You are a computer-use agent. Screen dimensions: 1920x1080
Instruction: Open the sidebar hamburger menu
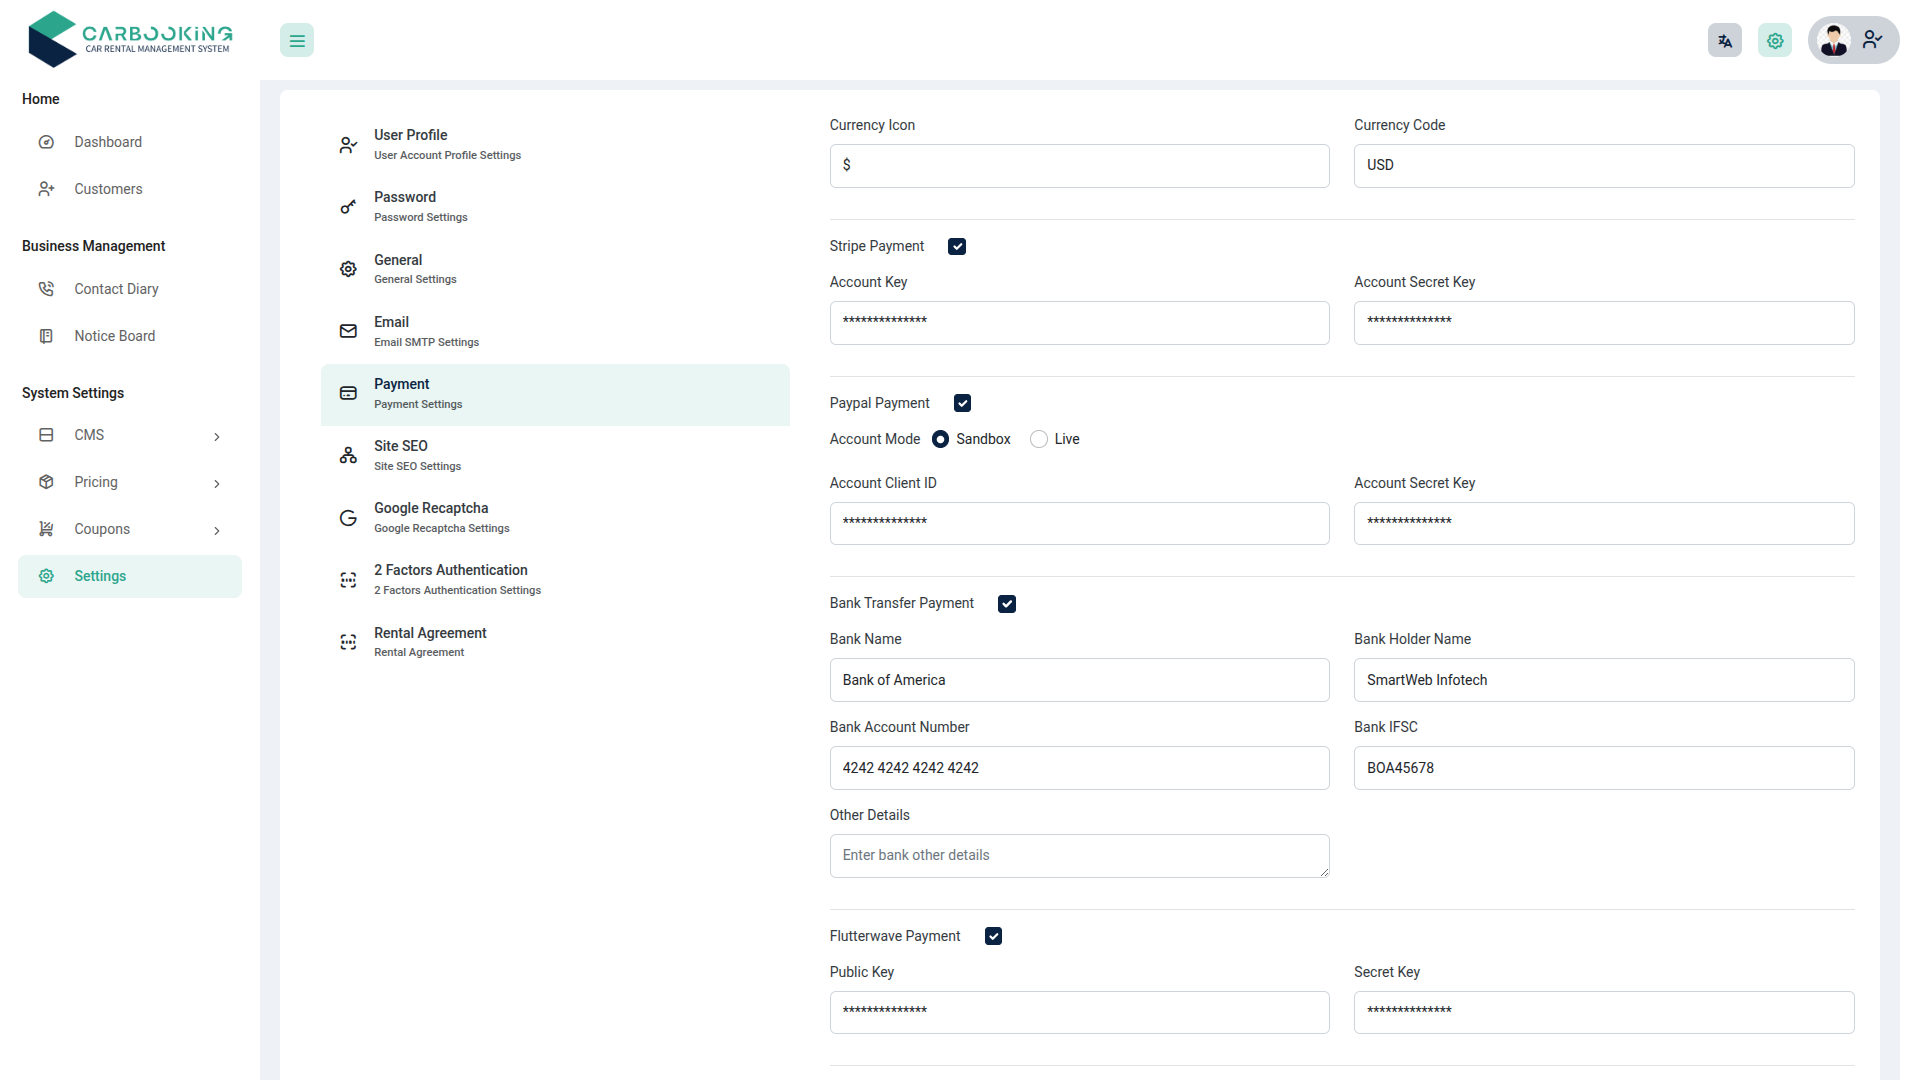point(296,40)
